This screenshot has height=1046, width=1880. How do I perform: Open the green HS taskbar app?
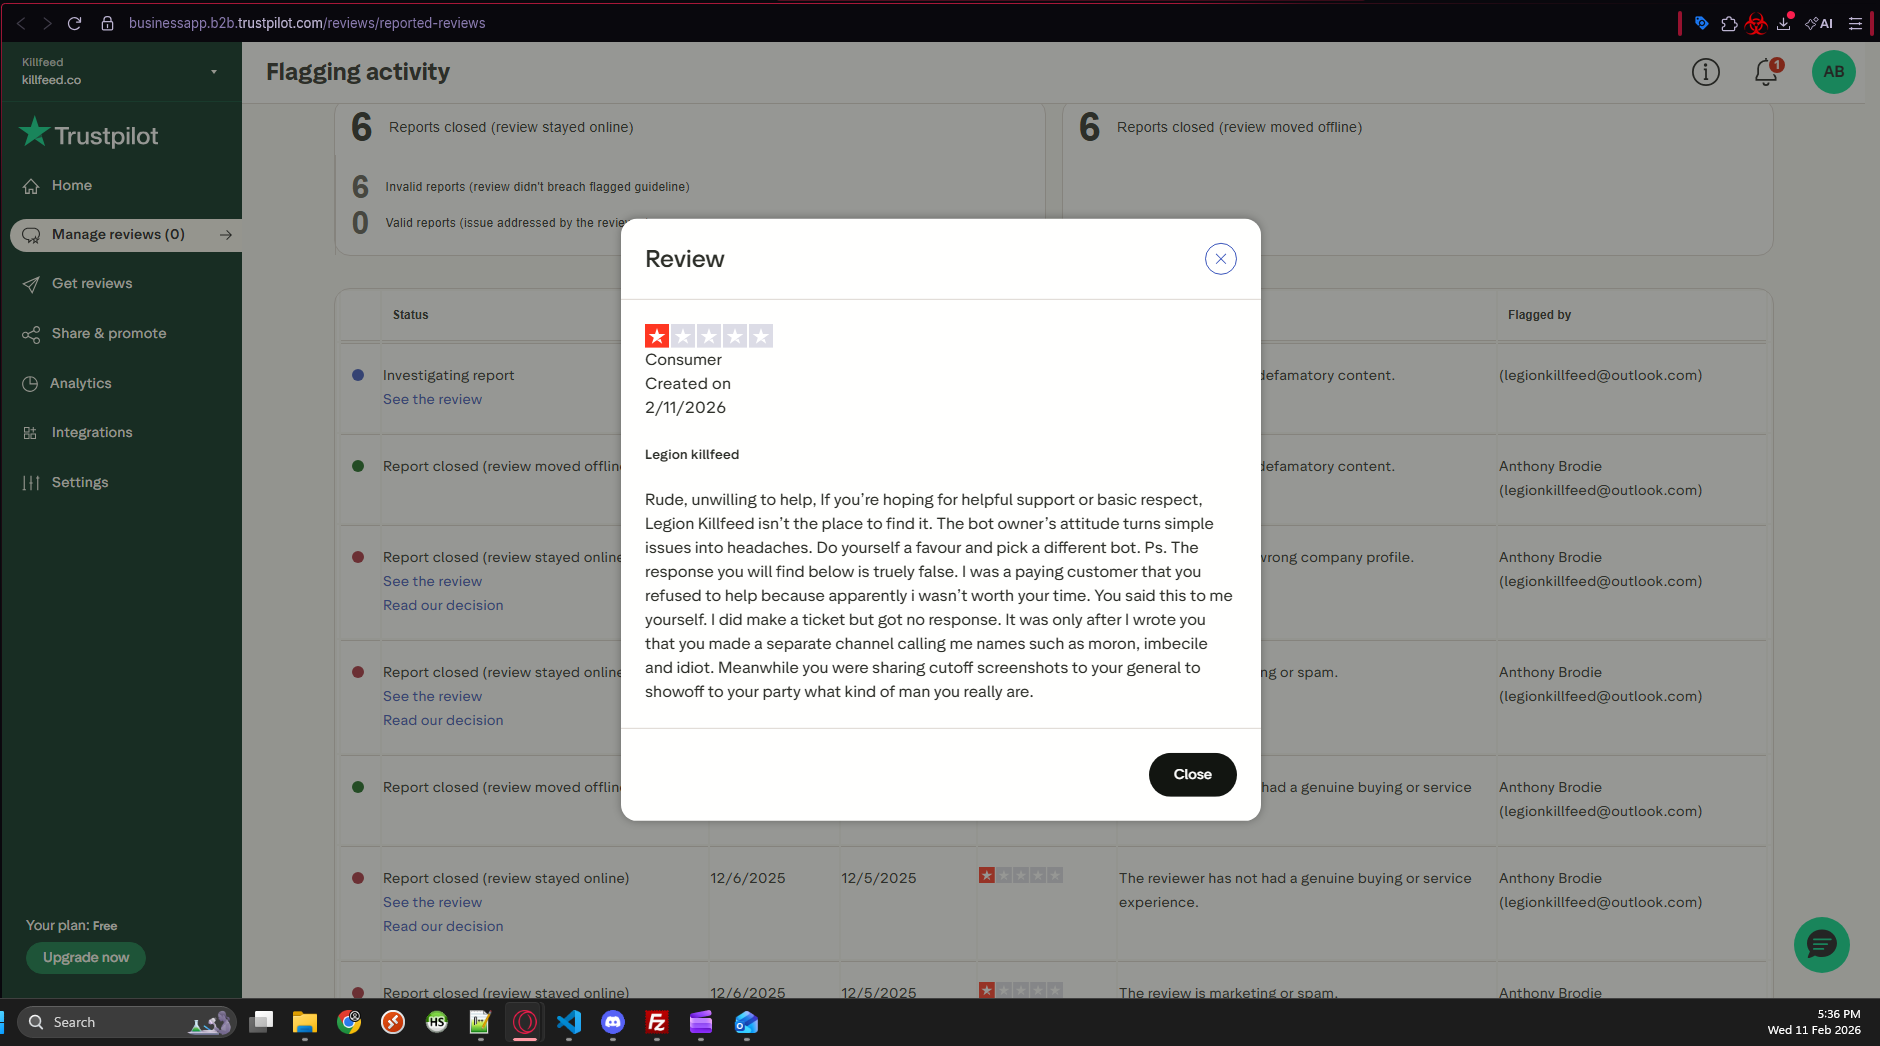[x=437, y=1022]
